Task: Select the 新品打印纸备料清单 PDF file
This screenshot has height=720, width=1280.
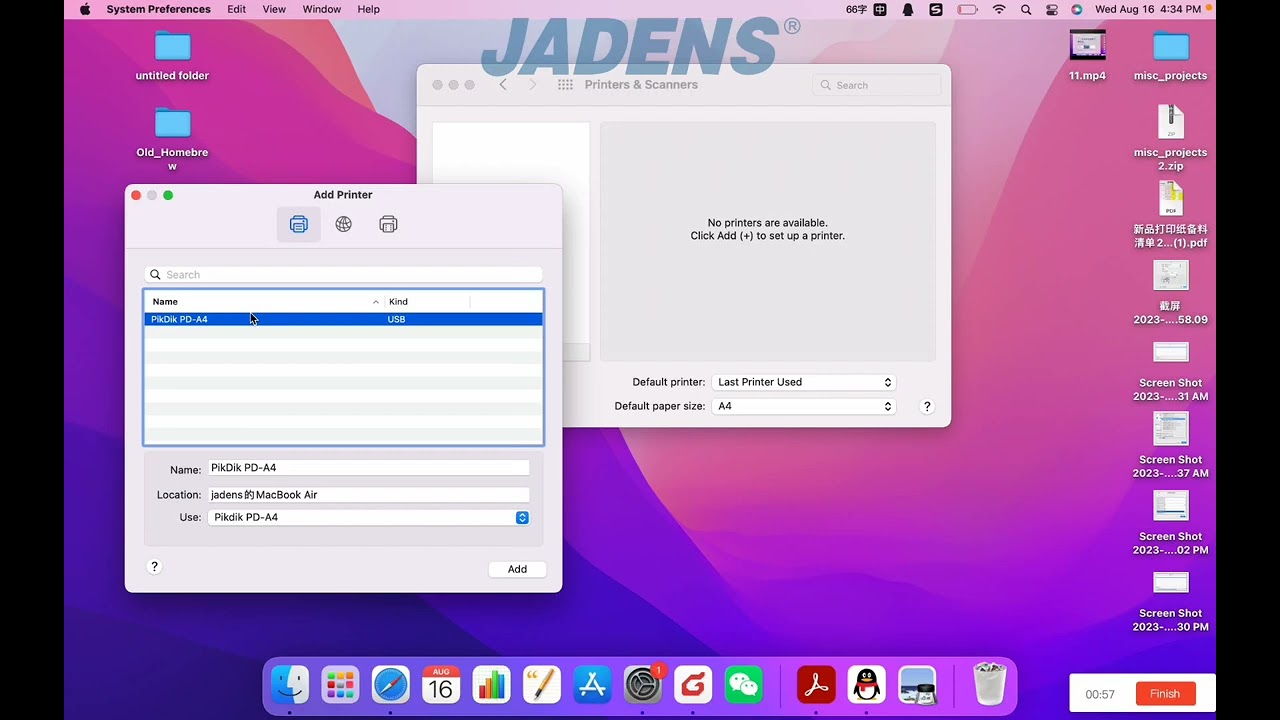Action: [x=1170, y=215]
